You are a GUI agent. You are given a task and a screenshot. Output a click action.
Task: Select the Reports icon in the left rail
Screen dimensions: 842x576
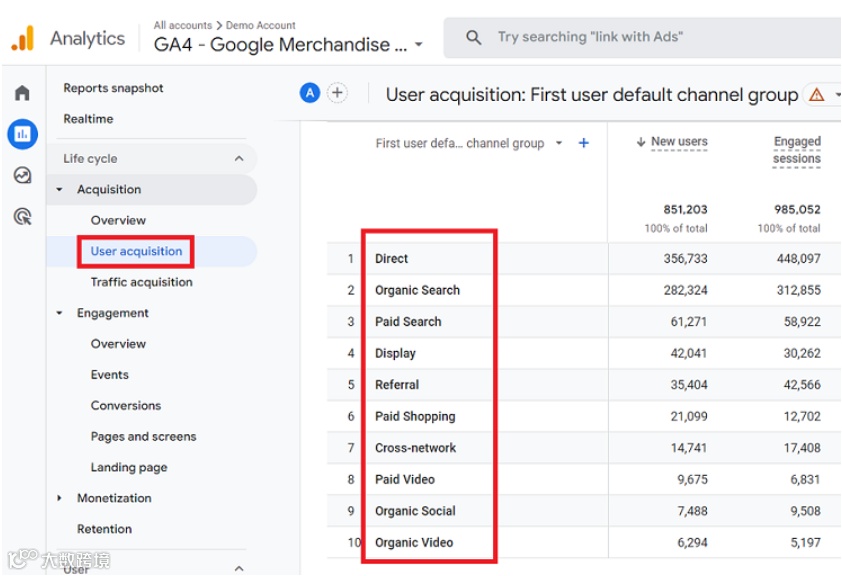(x=22, y=134)
